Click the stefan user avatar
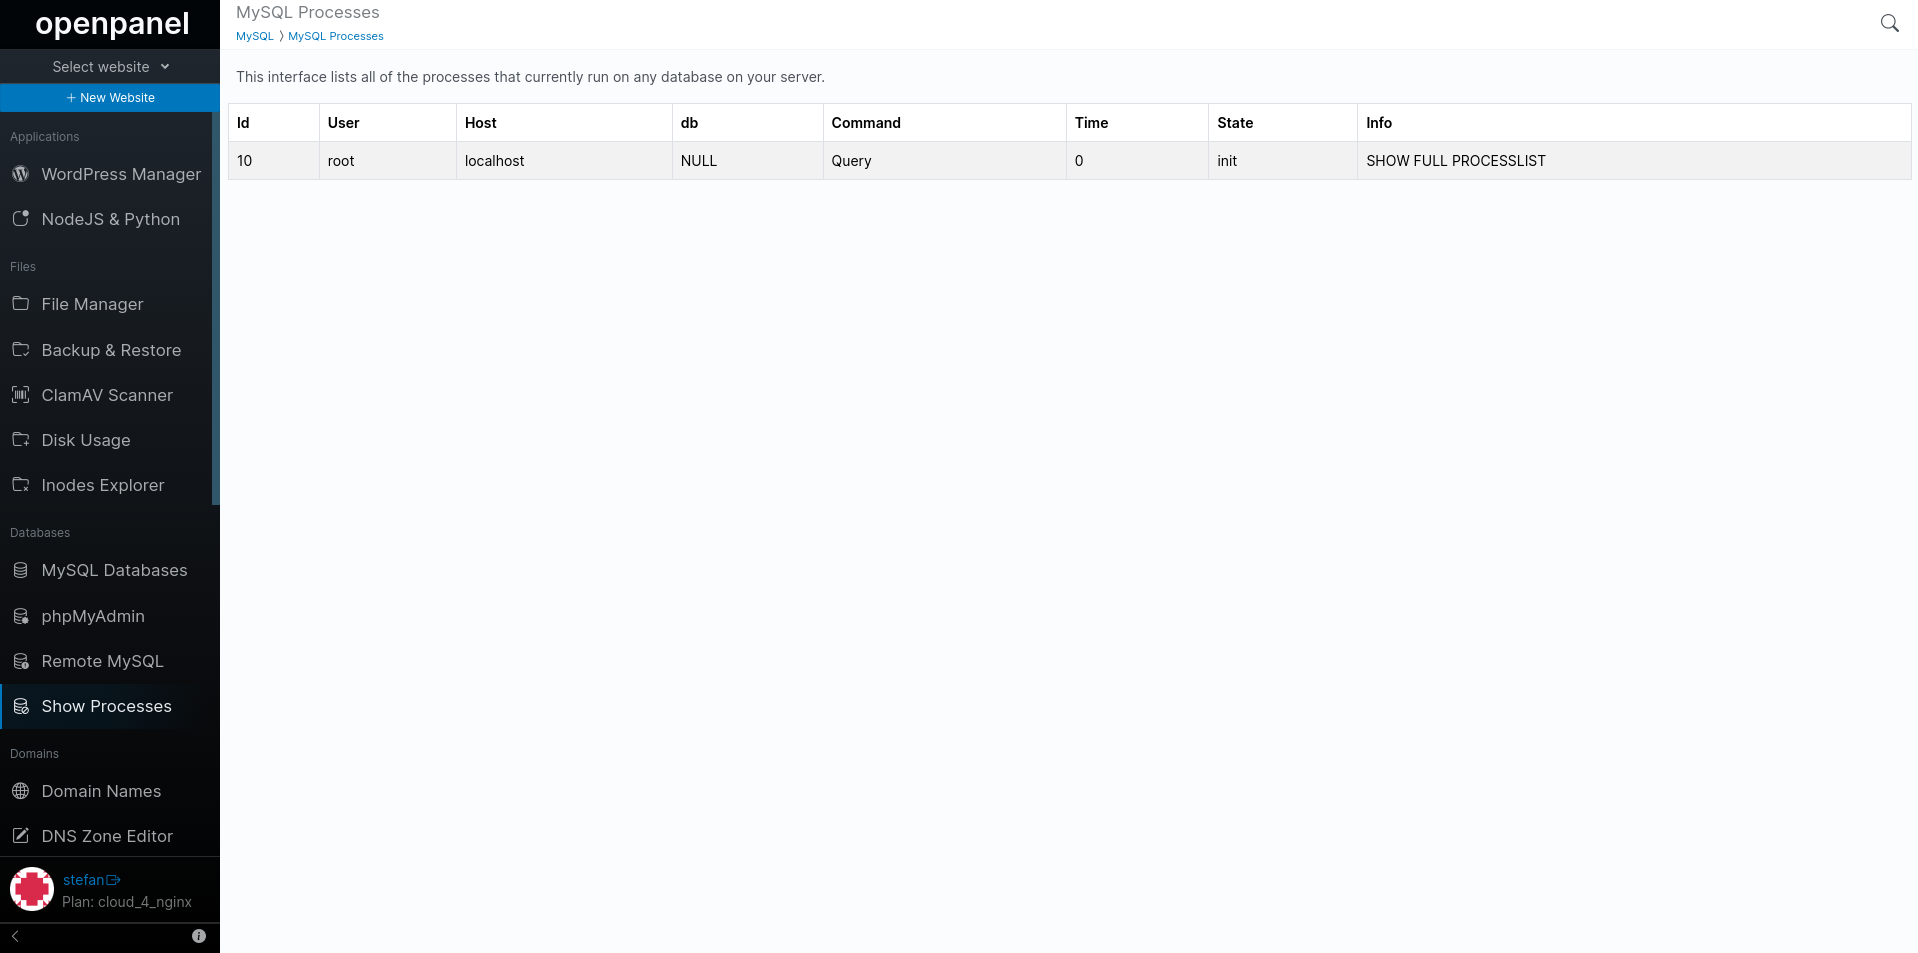Screen dimensions: 1918x953 click(32, 889)
